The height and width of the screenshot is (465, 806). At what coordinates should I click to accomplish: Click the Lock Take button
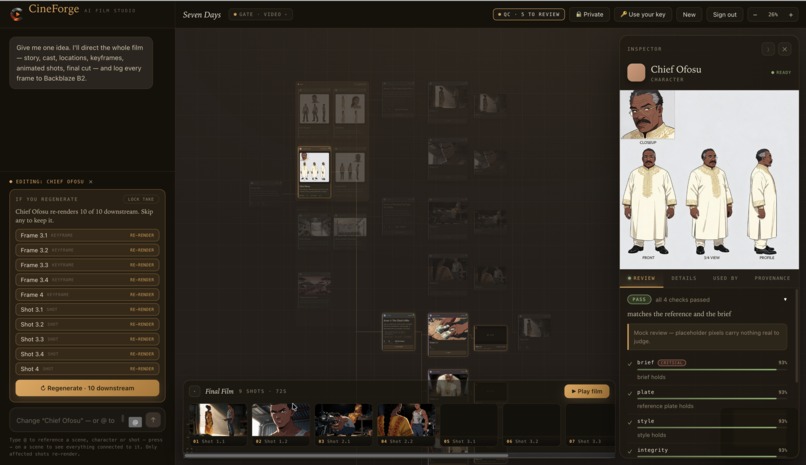click(x=141, y=199)
